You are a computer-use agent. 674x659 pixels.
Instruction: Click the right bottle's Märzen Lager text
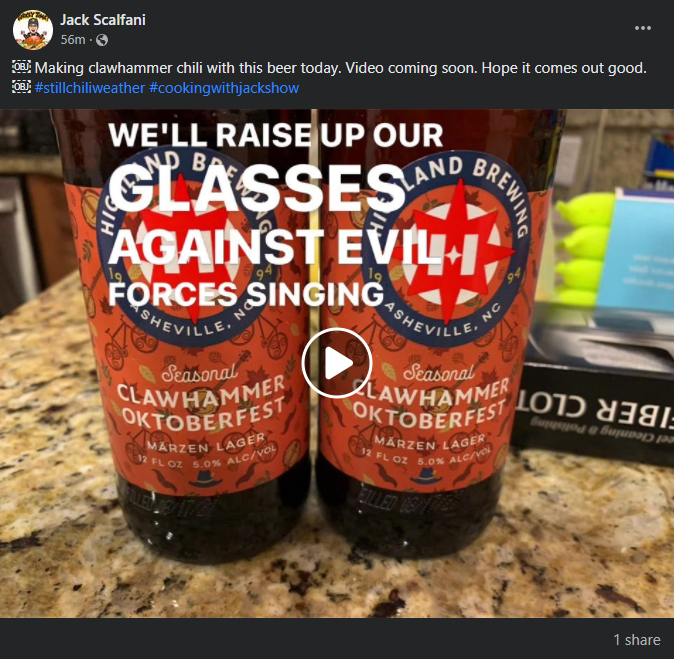click(x=429, y=441)
